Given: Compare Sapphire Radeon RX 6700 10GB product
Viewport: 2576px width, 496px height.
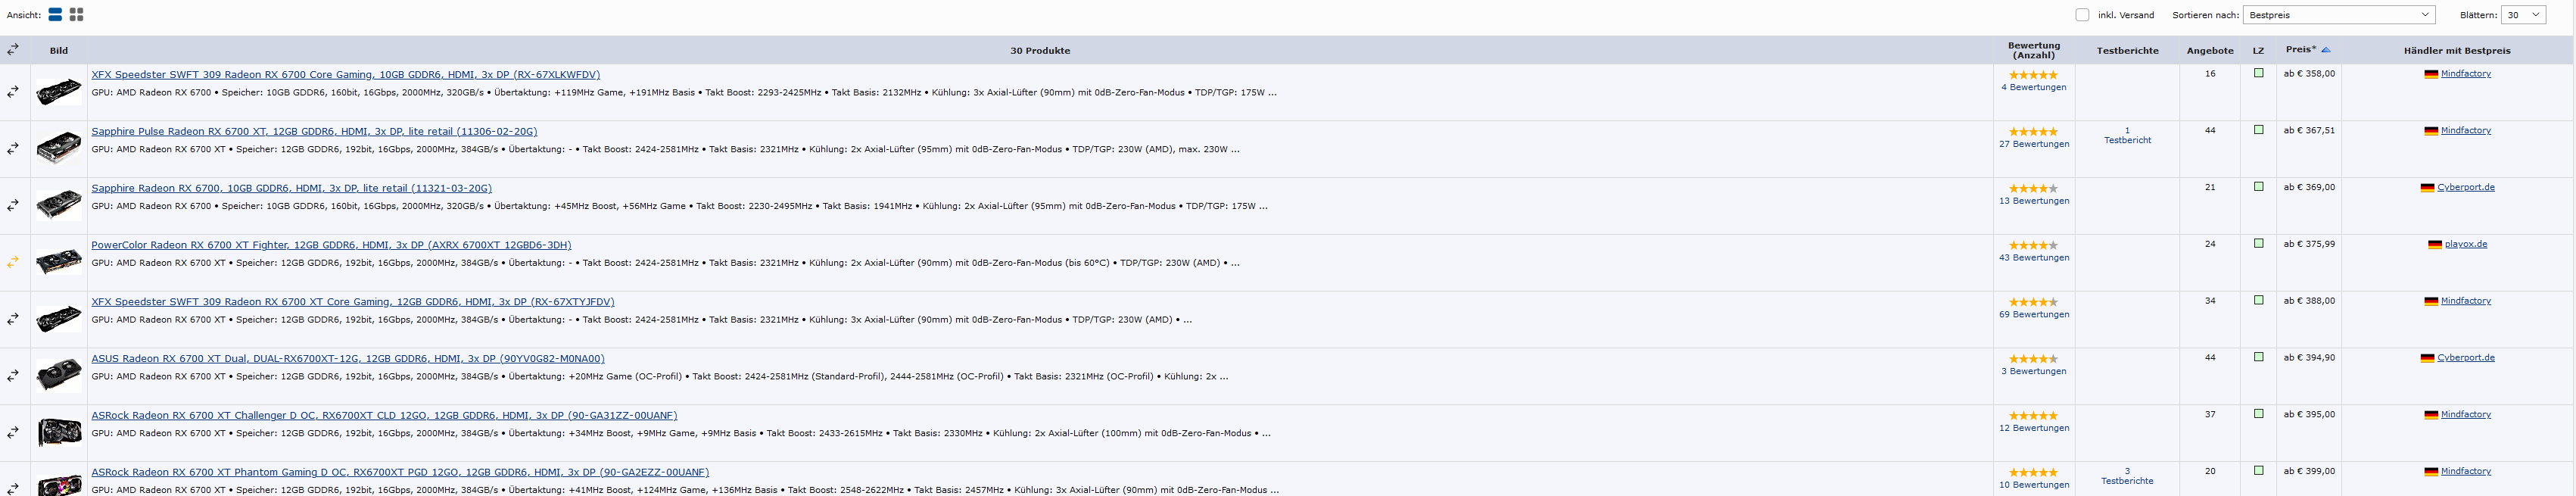Looking at the screenshot, I should coord(13,206).
